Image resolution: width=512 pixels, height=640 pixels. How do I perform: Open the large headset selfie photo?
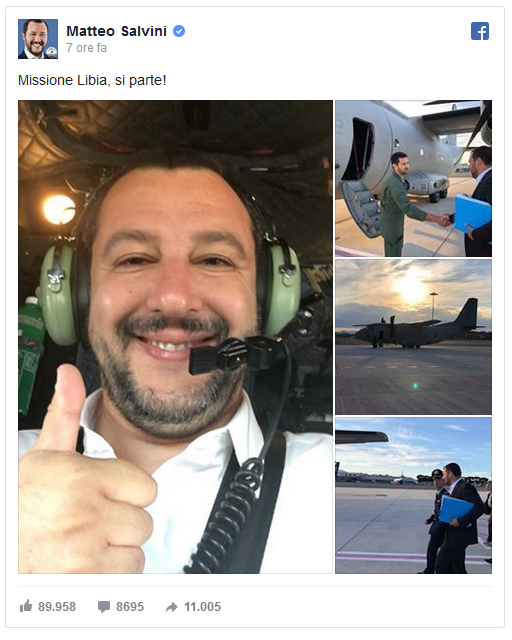pyautogui.click(x=175, y=337)
